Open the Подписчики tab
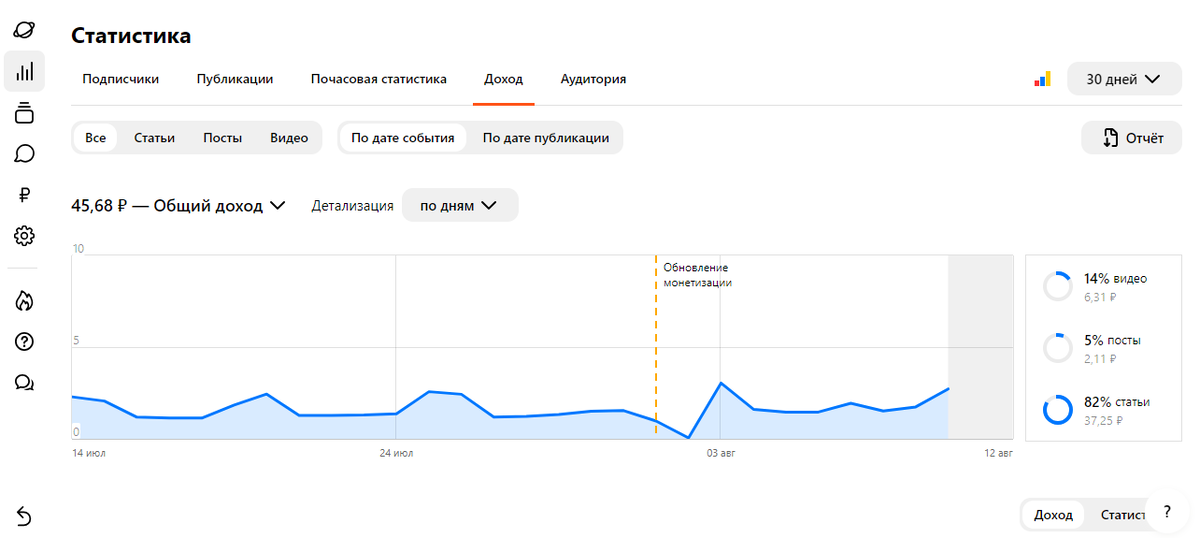 pyautogui.click(x=121, y=79)
